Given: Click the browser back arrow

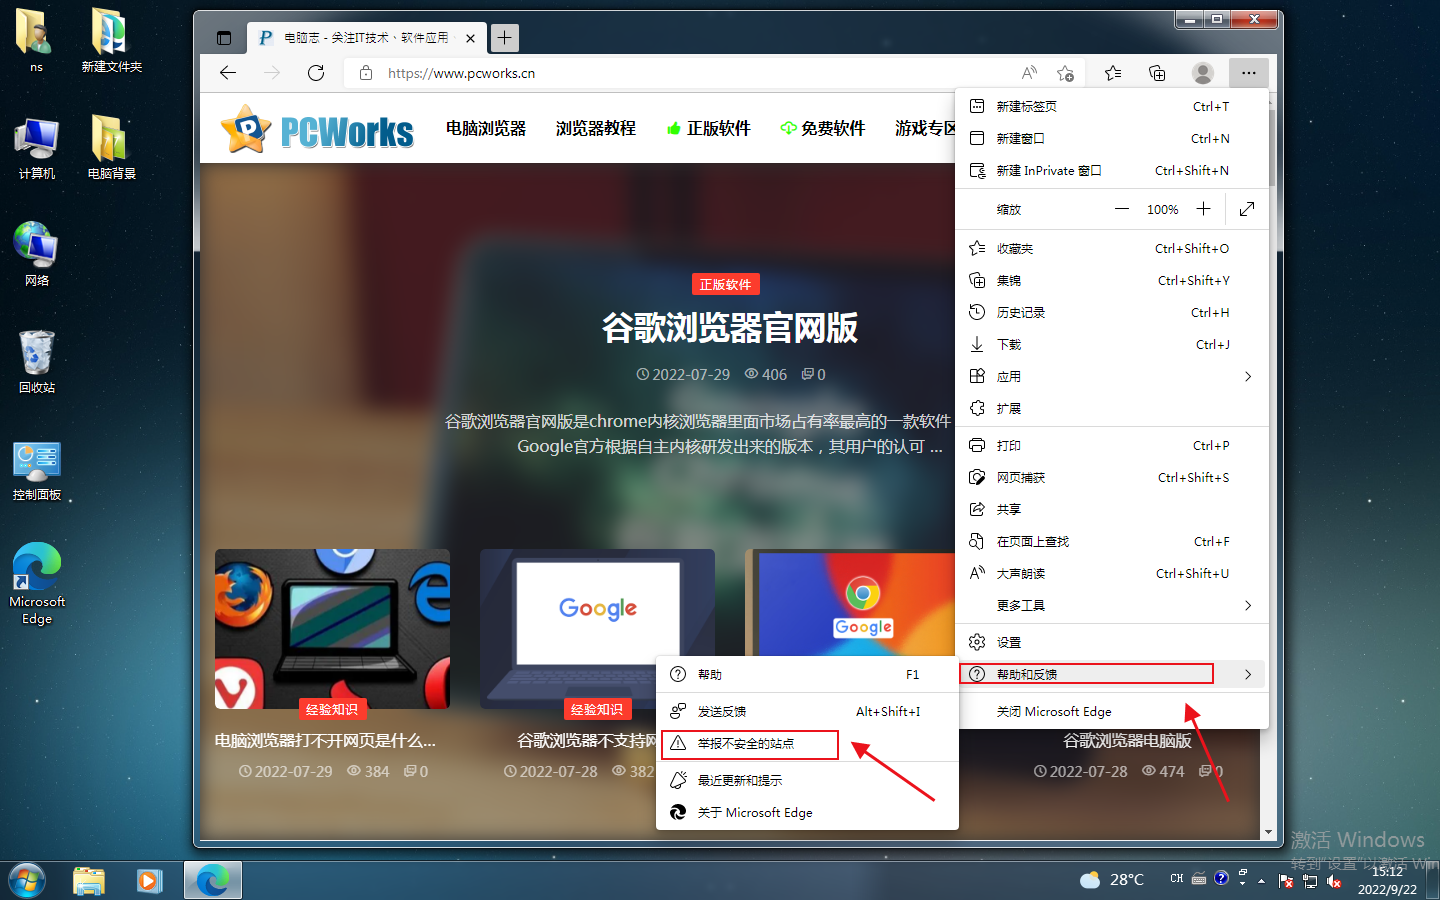Looking at the screenshot, I should 228,73.
